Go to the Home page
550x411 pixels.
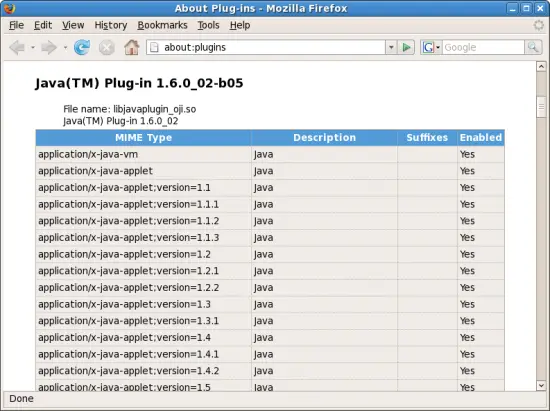click(x=132, y=47)
